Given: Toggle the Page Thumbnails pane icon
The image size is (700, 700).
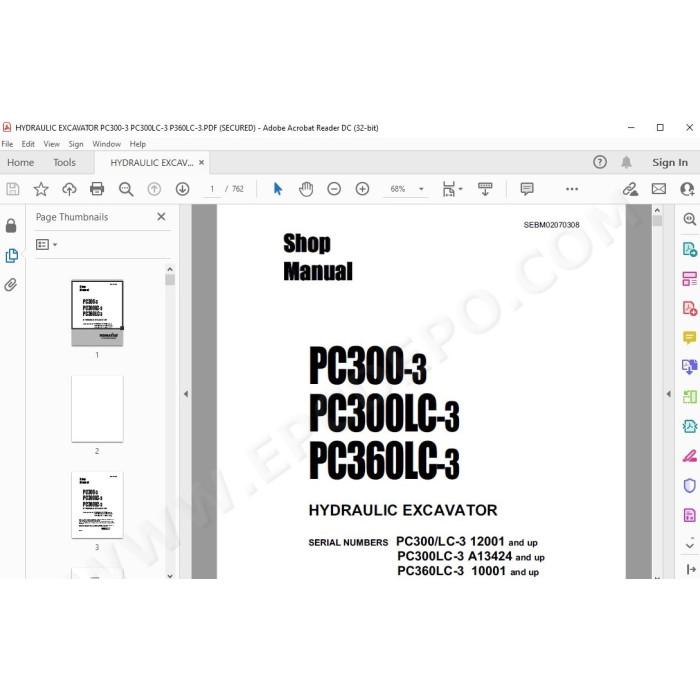Looking at the screenshot, I should (x=12, y=255).
